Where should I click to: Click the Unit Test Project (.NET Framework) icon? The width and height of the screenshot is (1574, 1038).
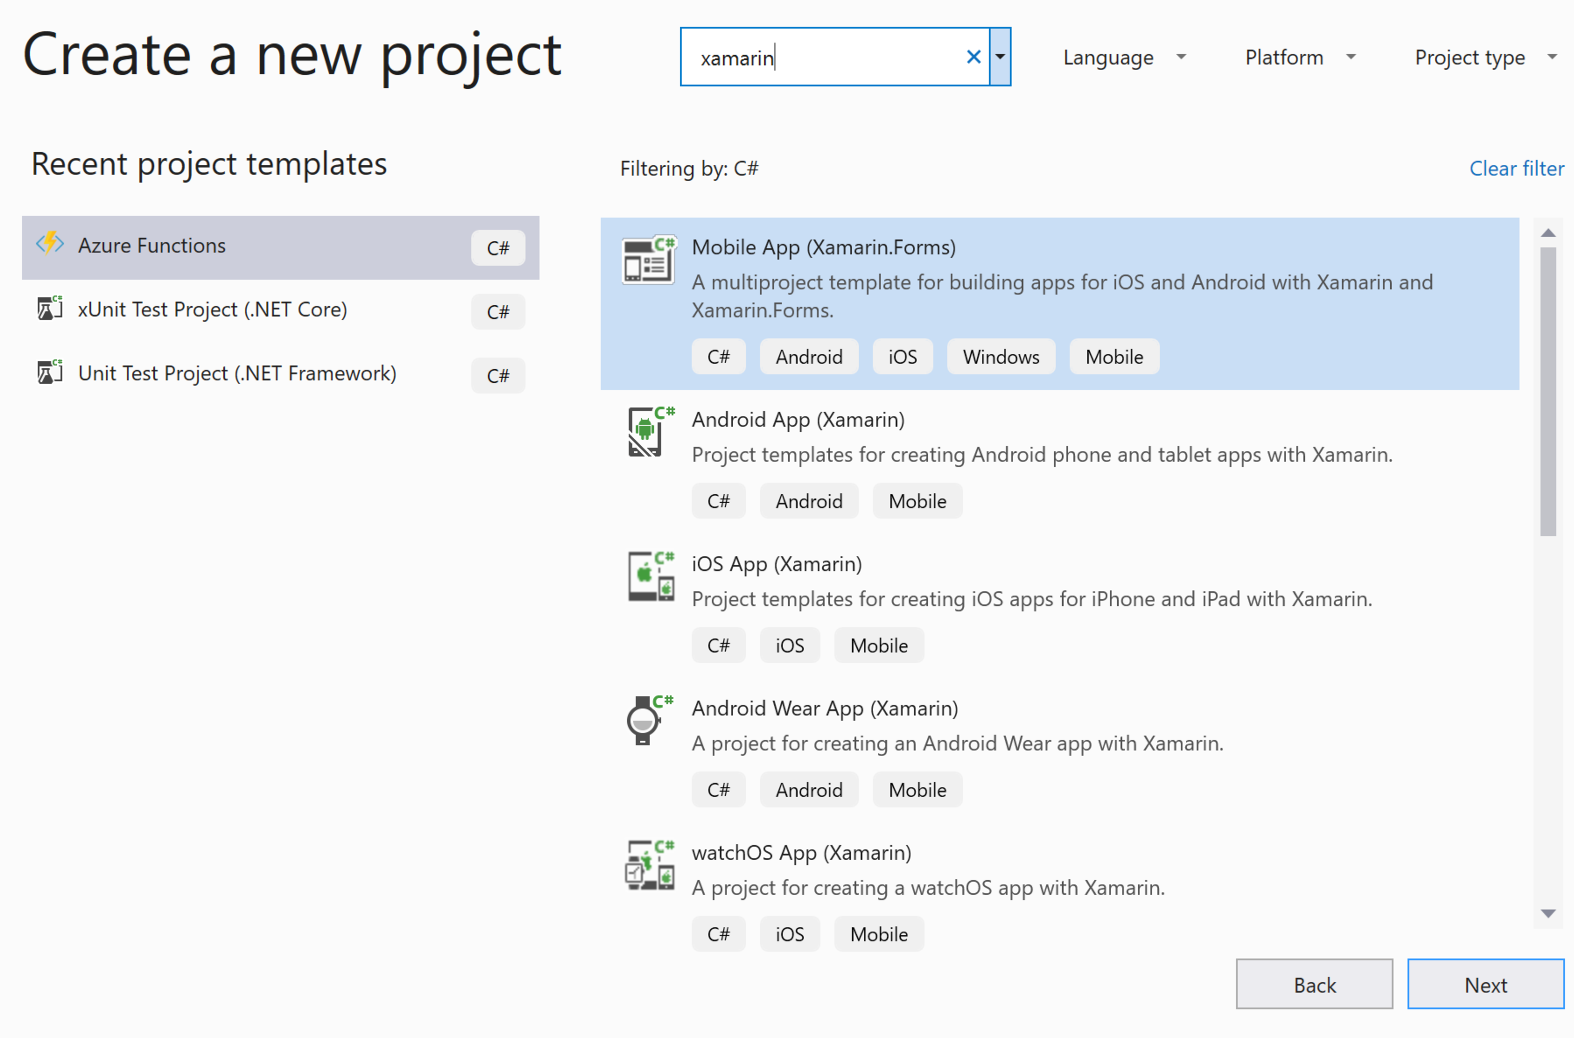click(50, 372)
